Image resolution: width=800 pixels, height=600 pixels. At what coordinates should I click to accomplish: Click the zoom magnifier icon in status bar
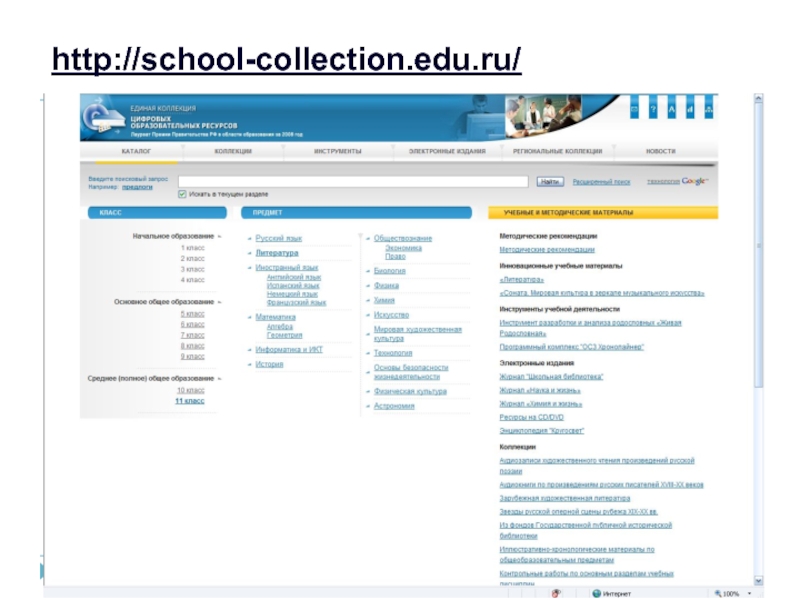(x=718, y=593)
